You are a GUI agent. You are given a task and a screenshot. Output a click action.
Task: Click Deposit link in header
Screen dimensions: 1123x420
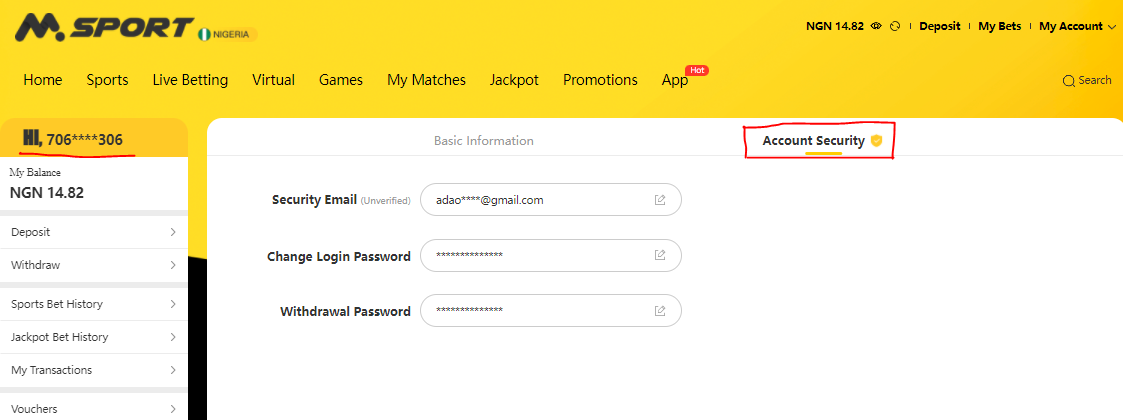coord(940,26)
